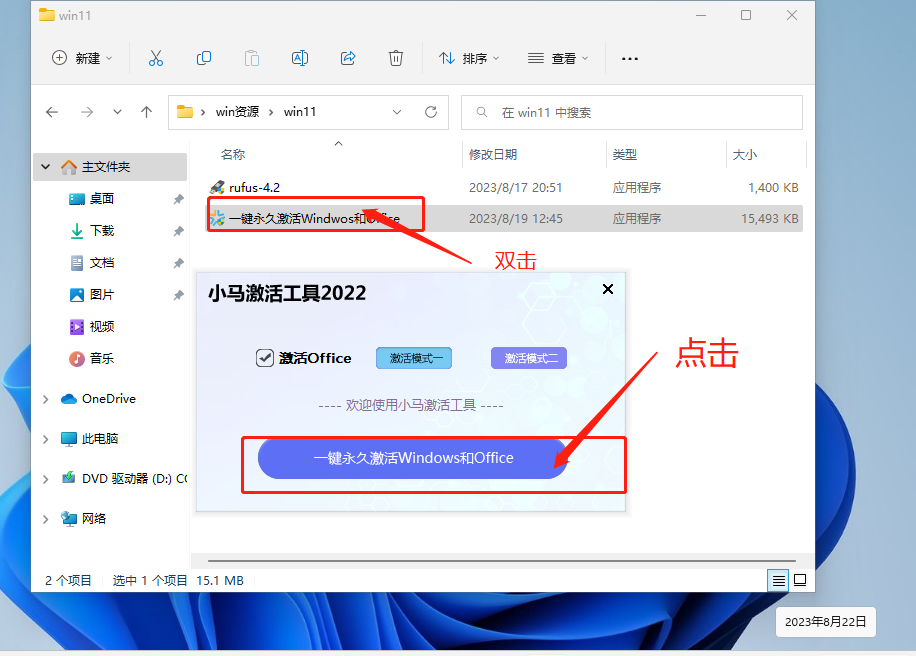Go forward with the right arrow
This screenshot has width=916, height=656.
coord(86,112)
